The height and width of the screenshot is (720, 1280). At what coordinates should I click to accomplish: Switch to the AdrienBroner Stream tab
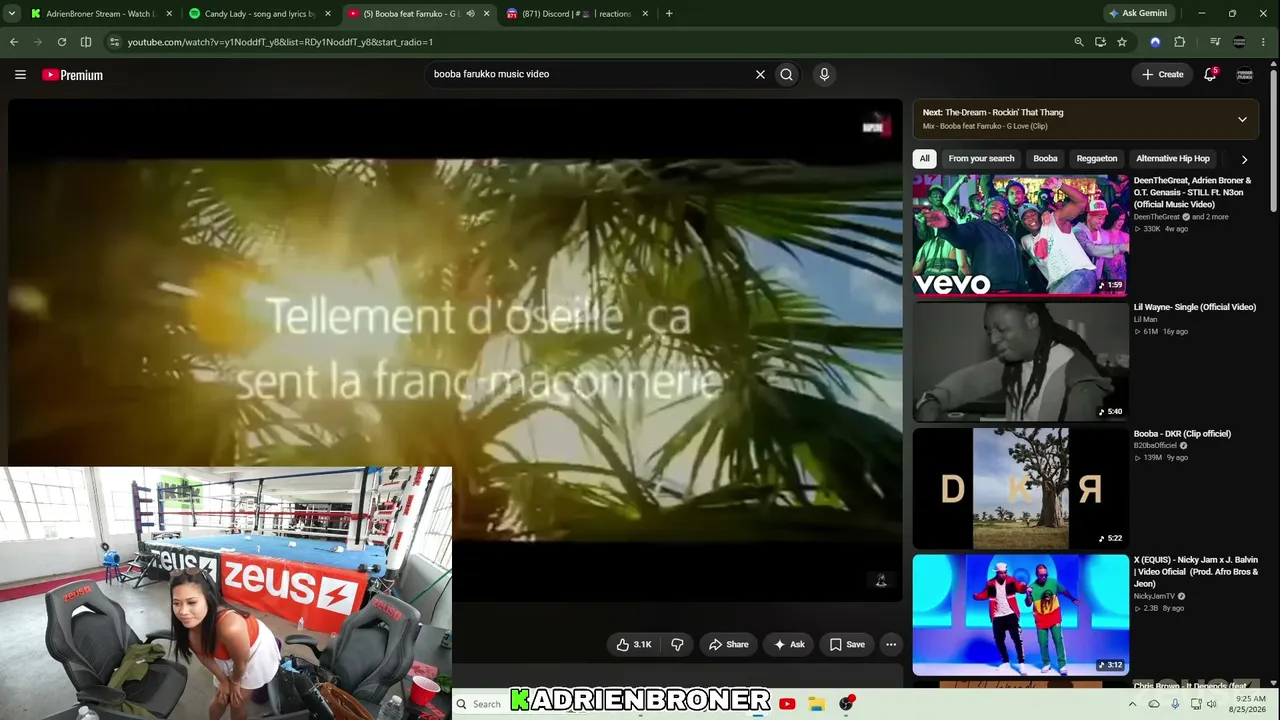100,14
